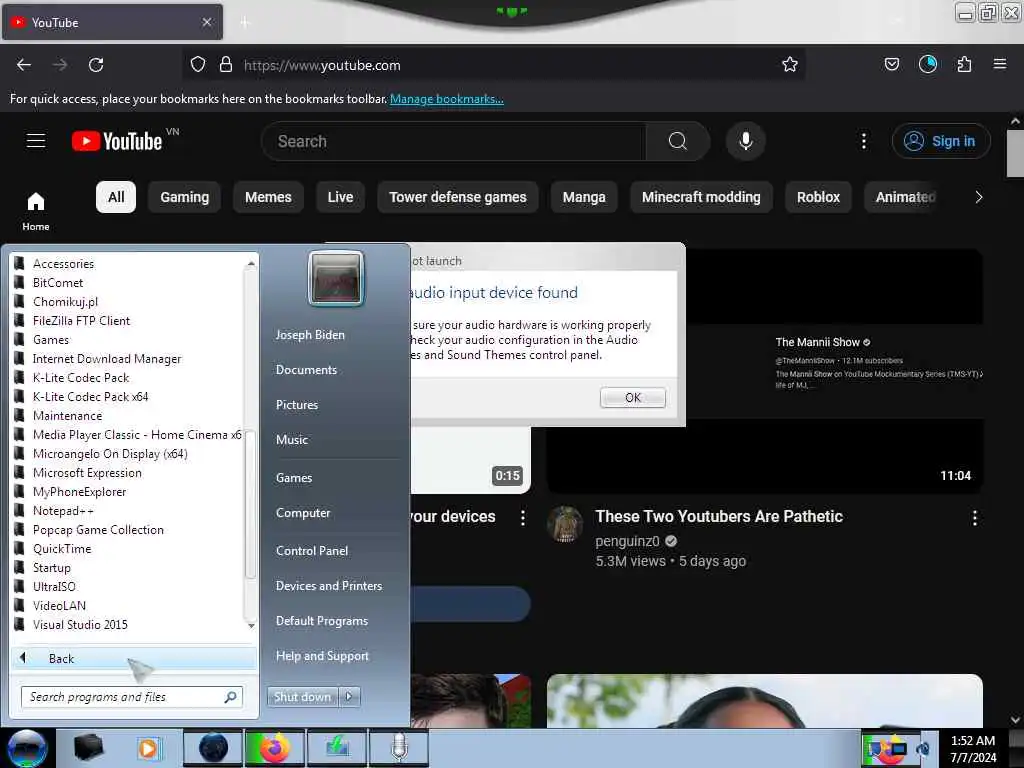Select the Tower defense games chip
This screenshot has width=1024, height=768.
(458, 197)
